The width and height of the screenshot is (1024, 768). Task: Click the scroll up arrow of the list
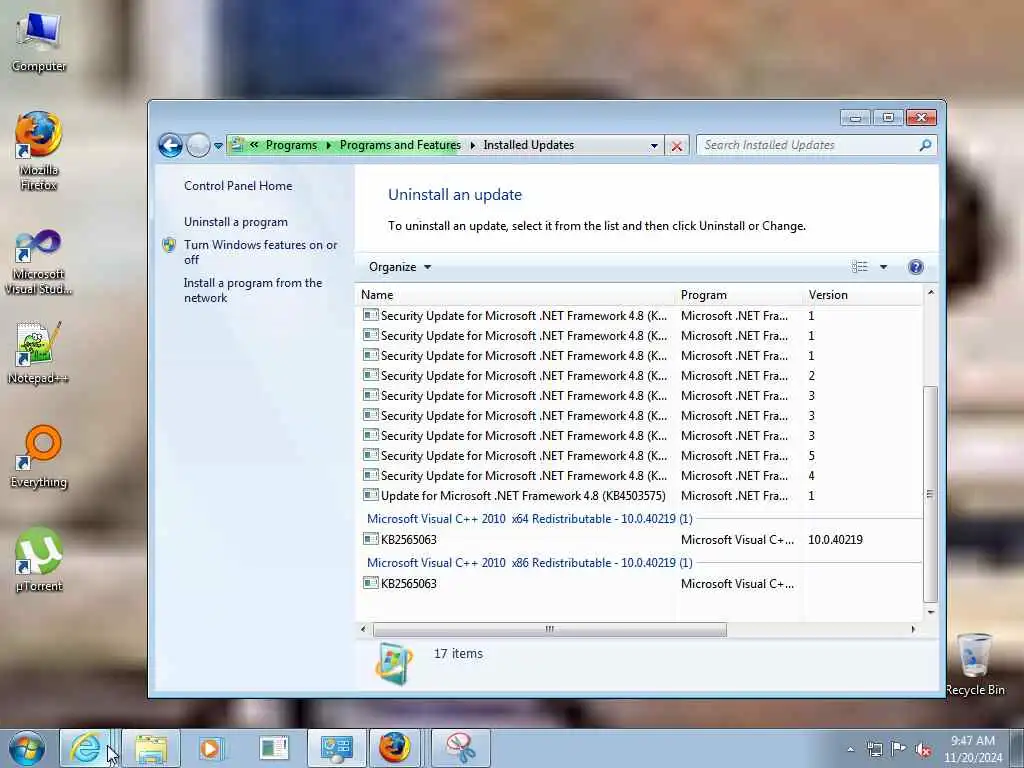coord(931,293)
